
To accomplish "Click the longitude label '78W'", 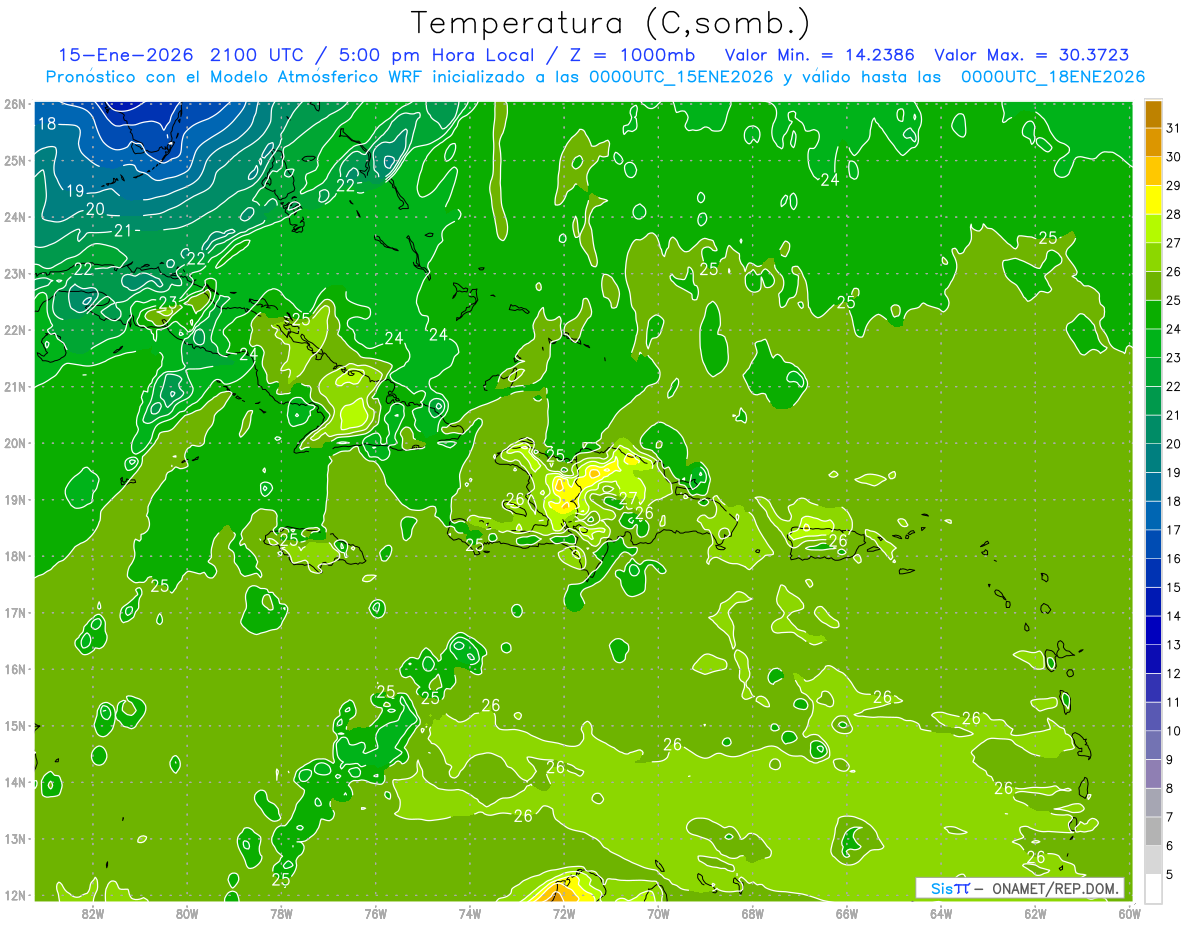I will 281,913.
